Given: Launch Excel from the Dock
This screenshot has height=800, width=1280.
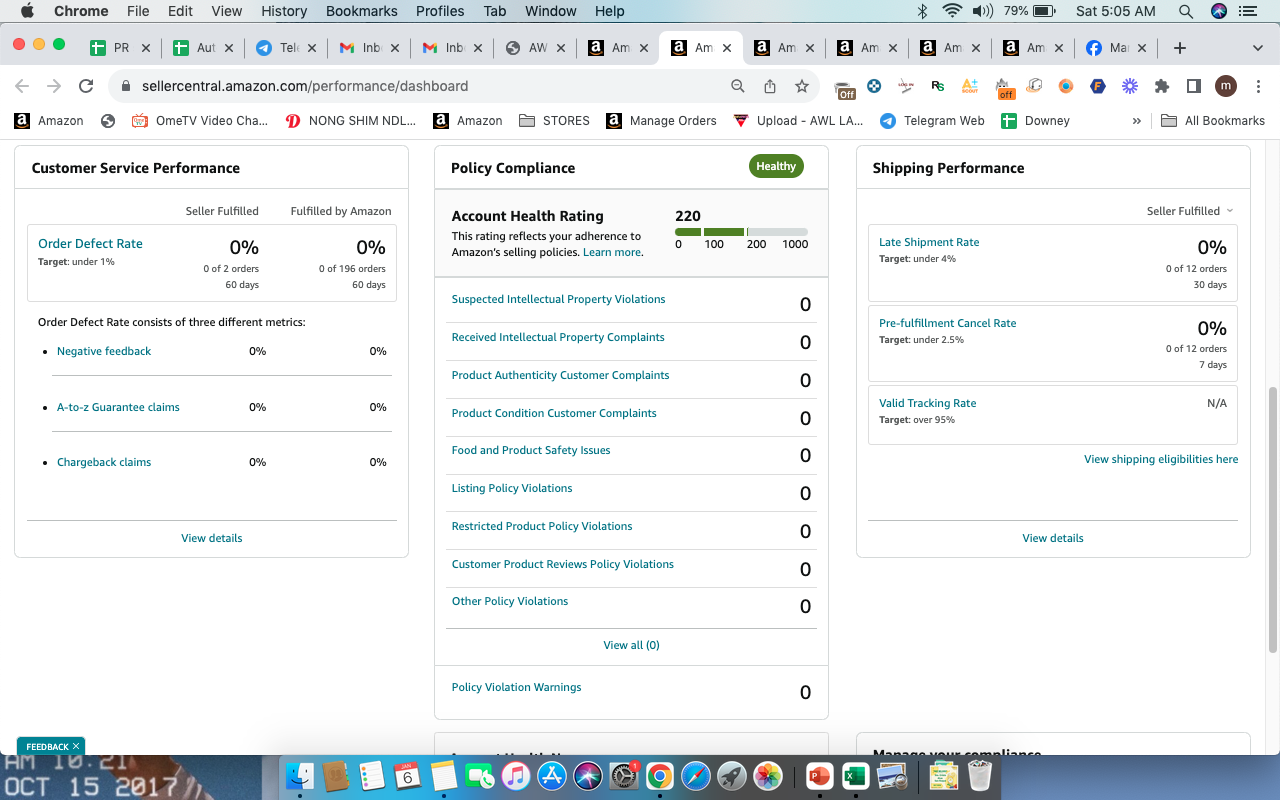Looking at the screenshot, I should tap(855, 776).
